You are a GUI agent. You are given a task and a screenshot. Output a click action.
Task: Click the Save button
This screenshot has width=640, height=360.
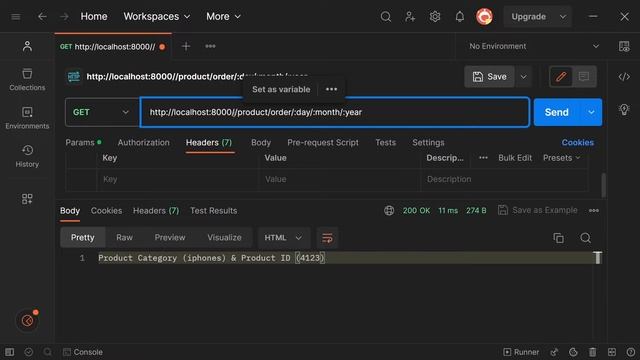tap(490, 77)
